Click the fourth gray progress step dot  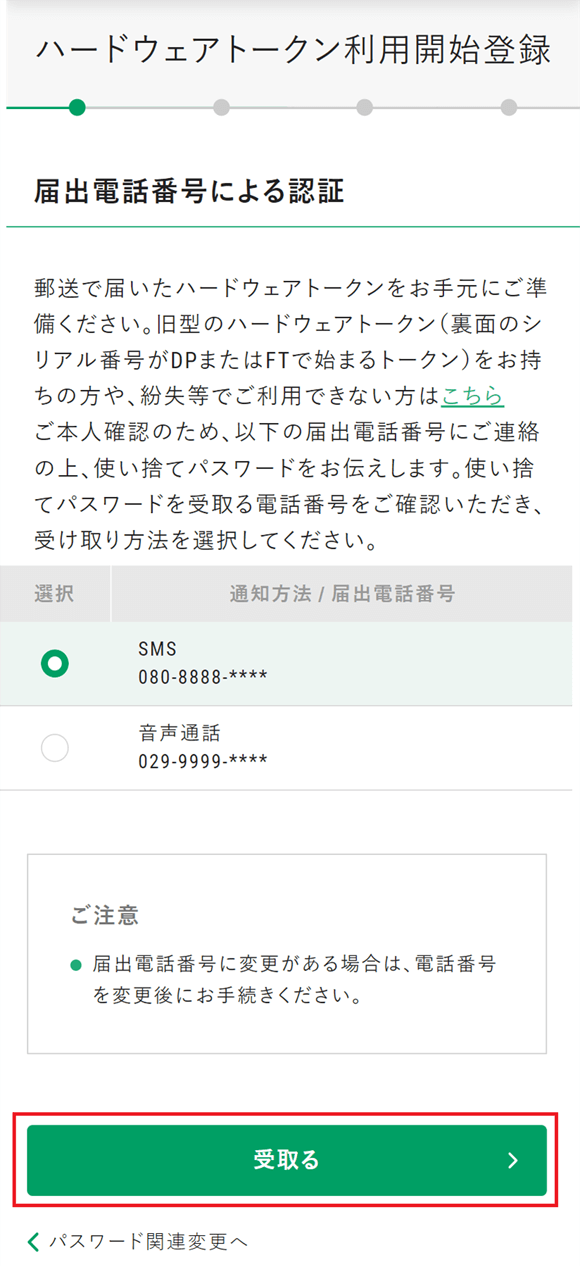point(508,107)
